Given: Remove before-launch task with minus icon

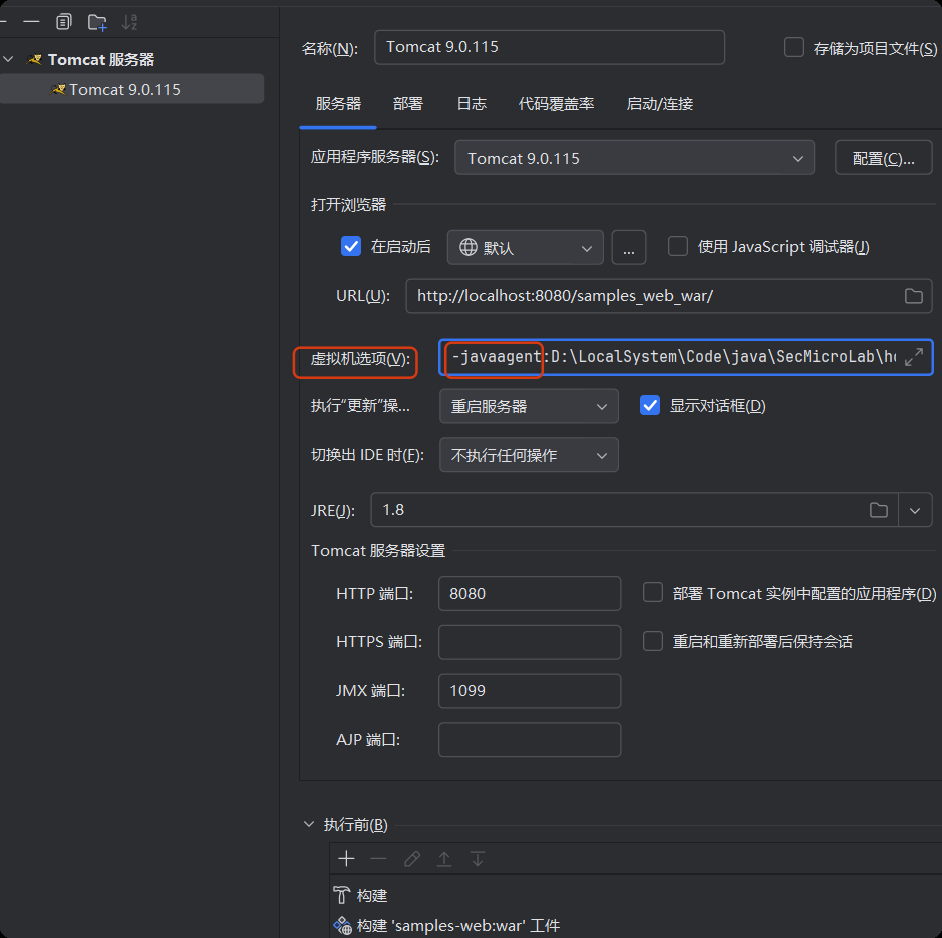Looking at the screenshot, I should [x=378, y=858].
